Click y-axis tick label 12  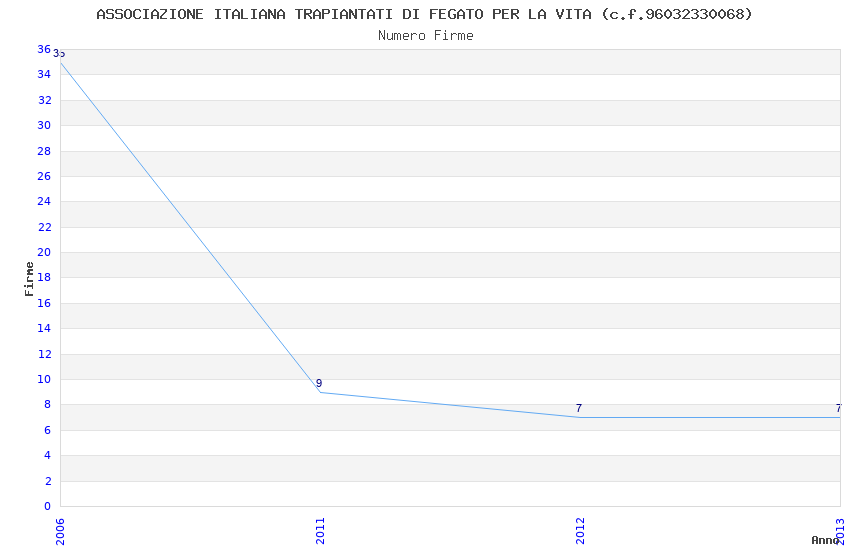[x=44, y=354]
